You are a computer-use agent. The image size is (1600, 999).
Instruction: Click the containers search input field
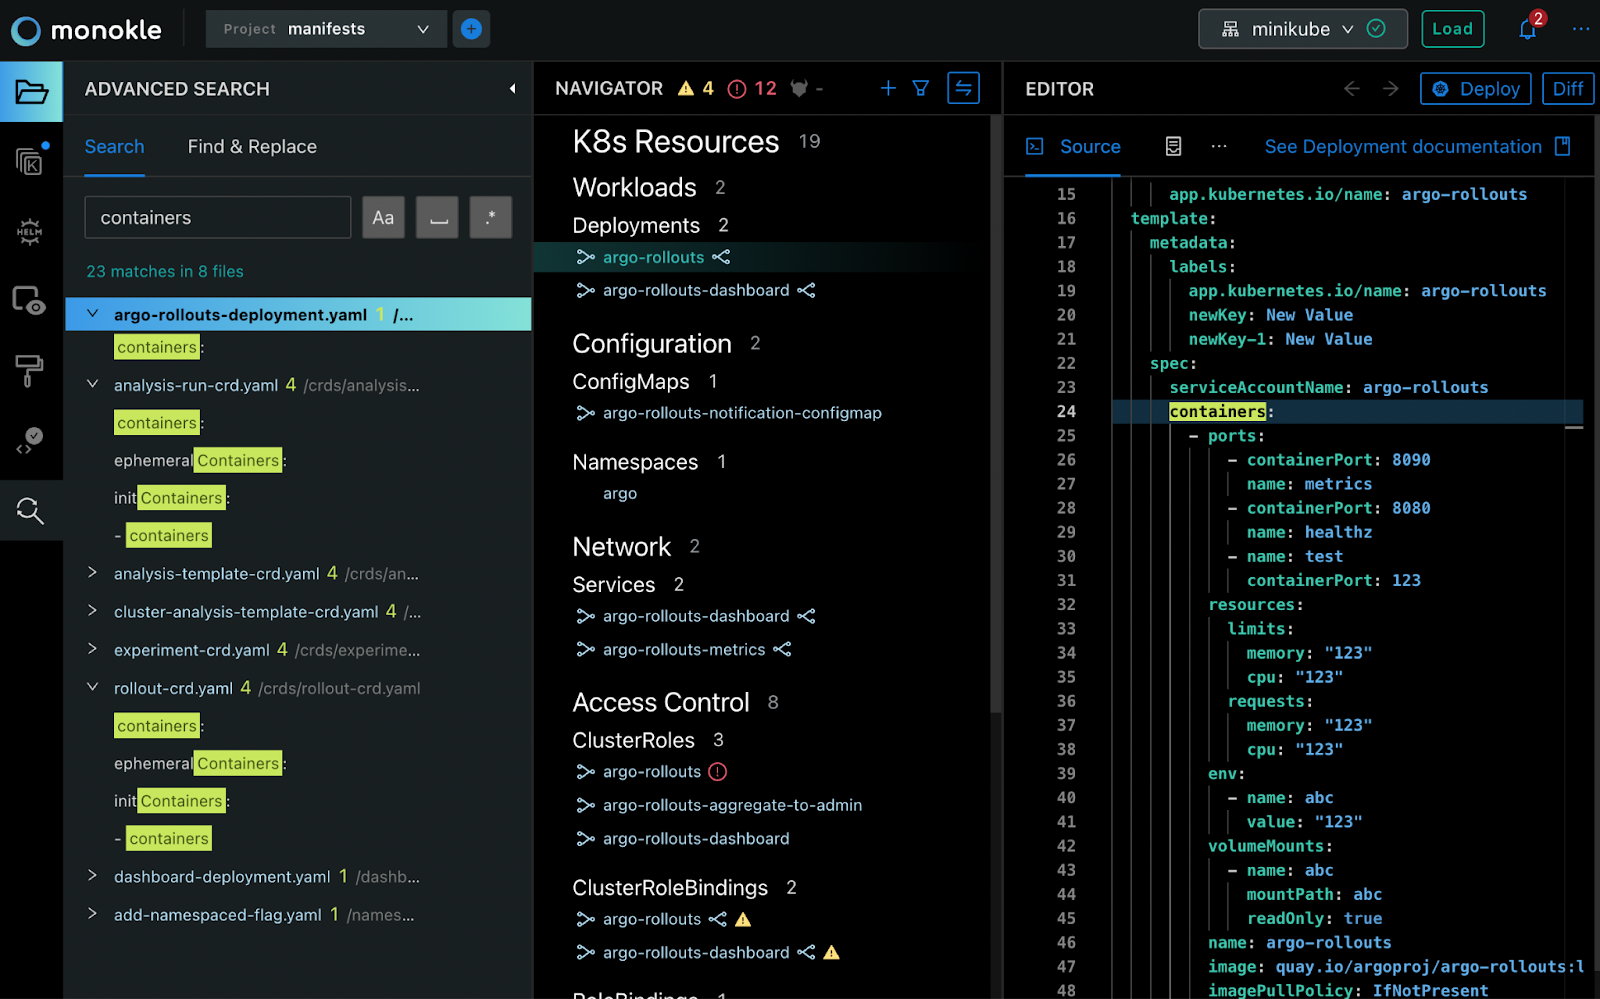coord(218,217)
